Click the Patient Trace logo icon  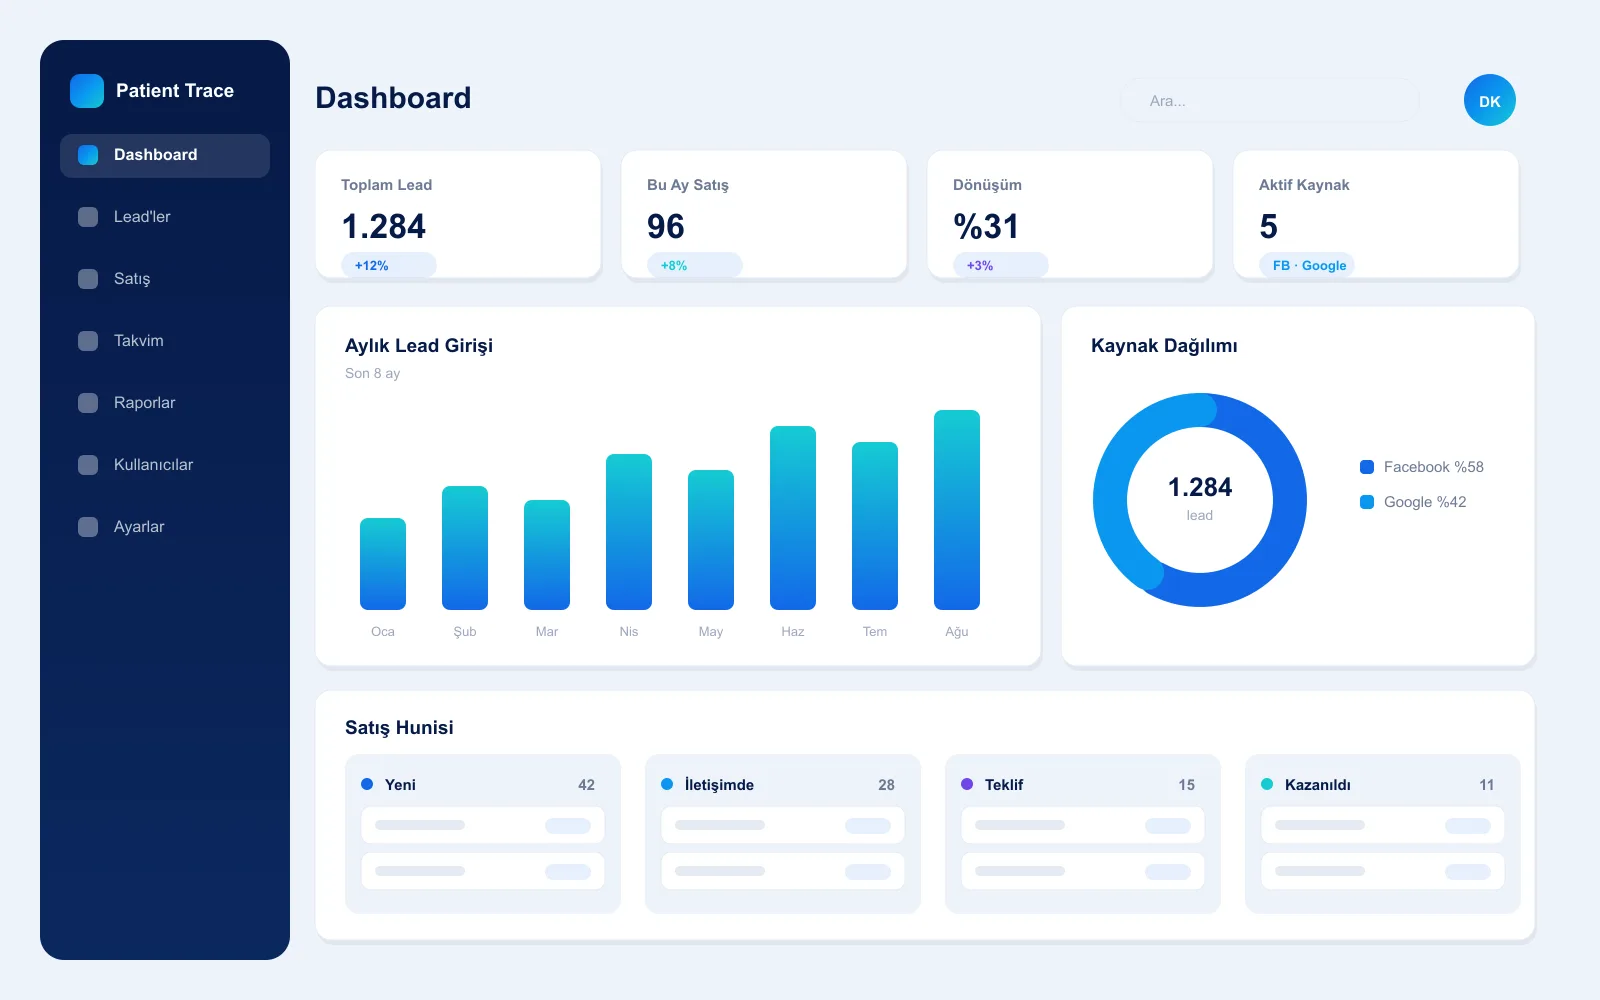(87, 91)
